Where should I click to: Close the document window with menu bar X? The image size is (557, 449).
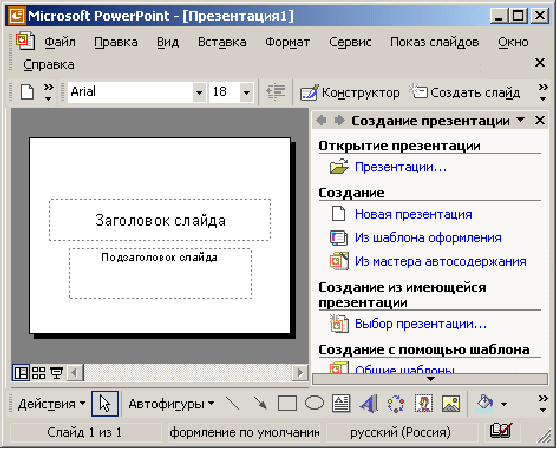tap(540, 63)
